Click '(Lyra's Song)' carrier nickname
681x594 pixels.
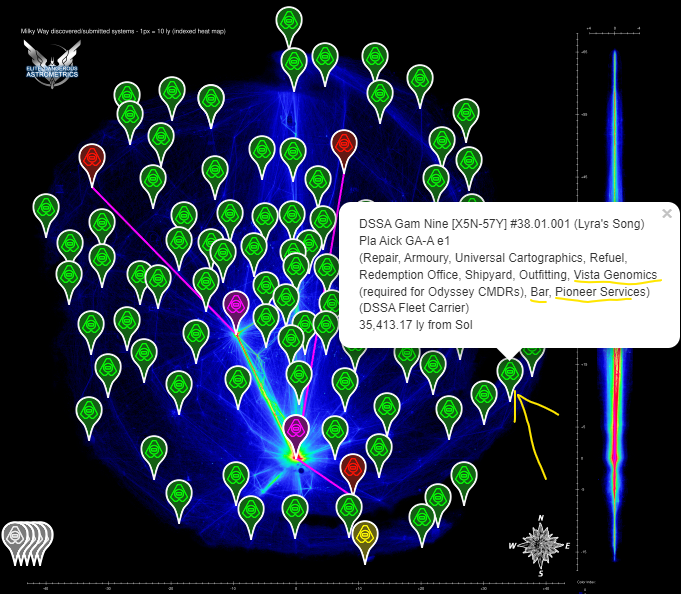[x=609, y=224]
